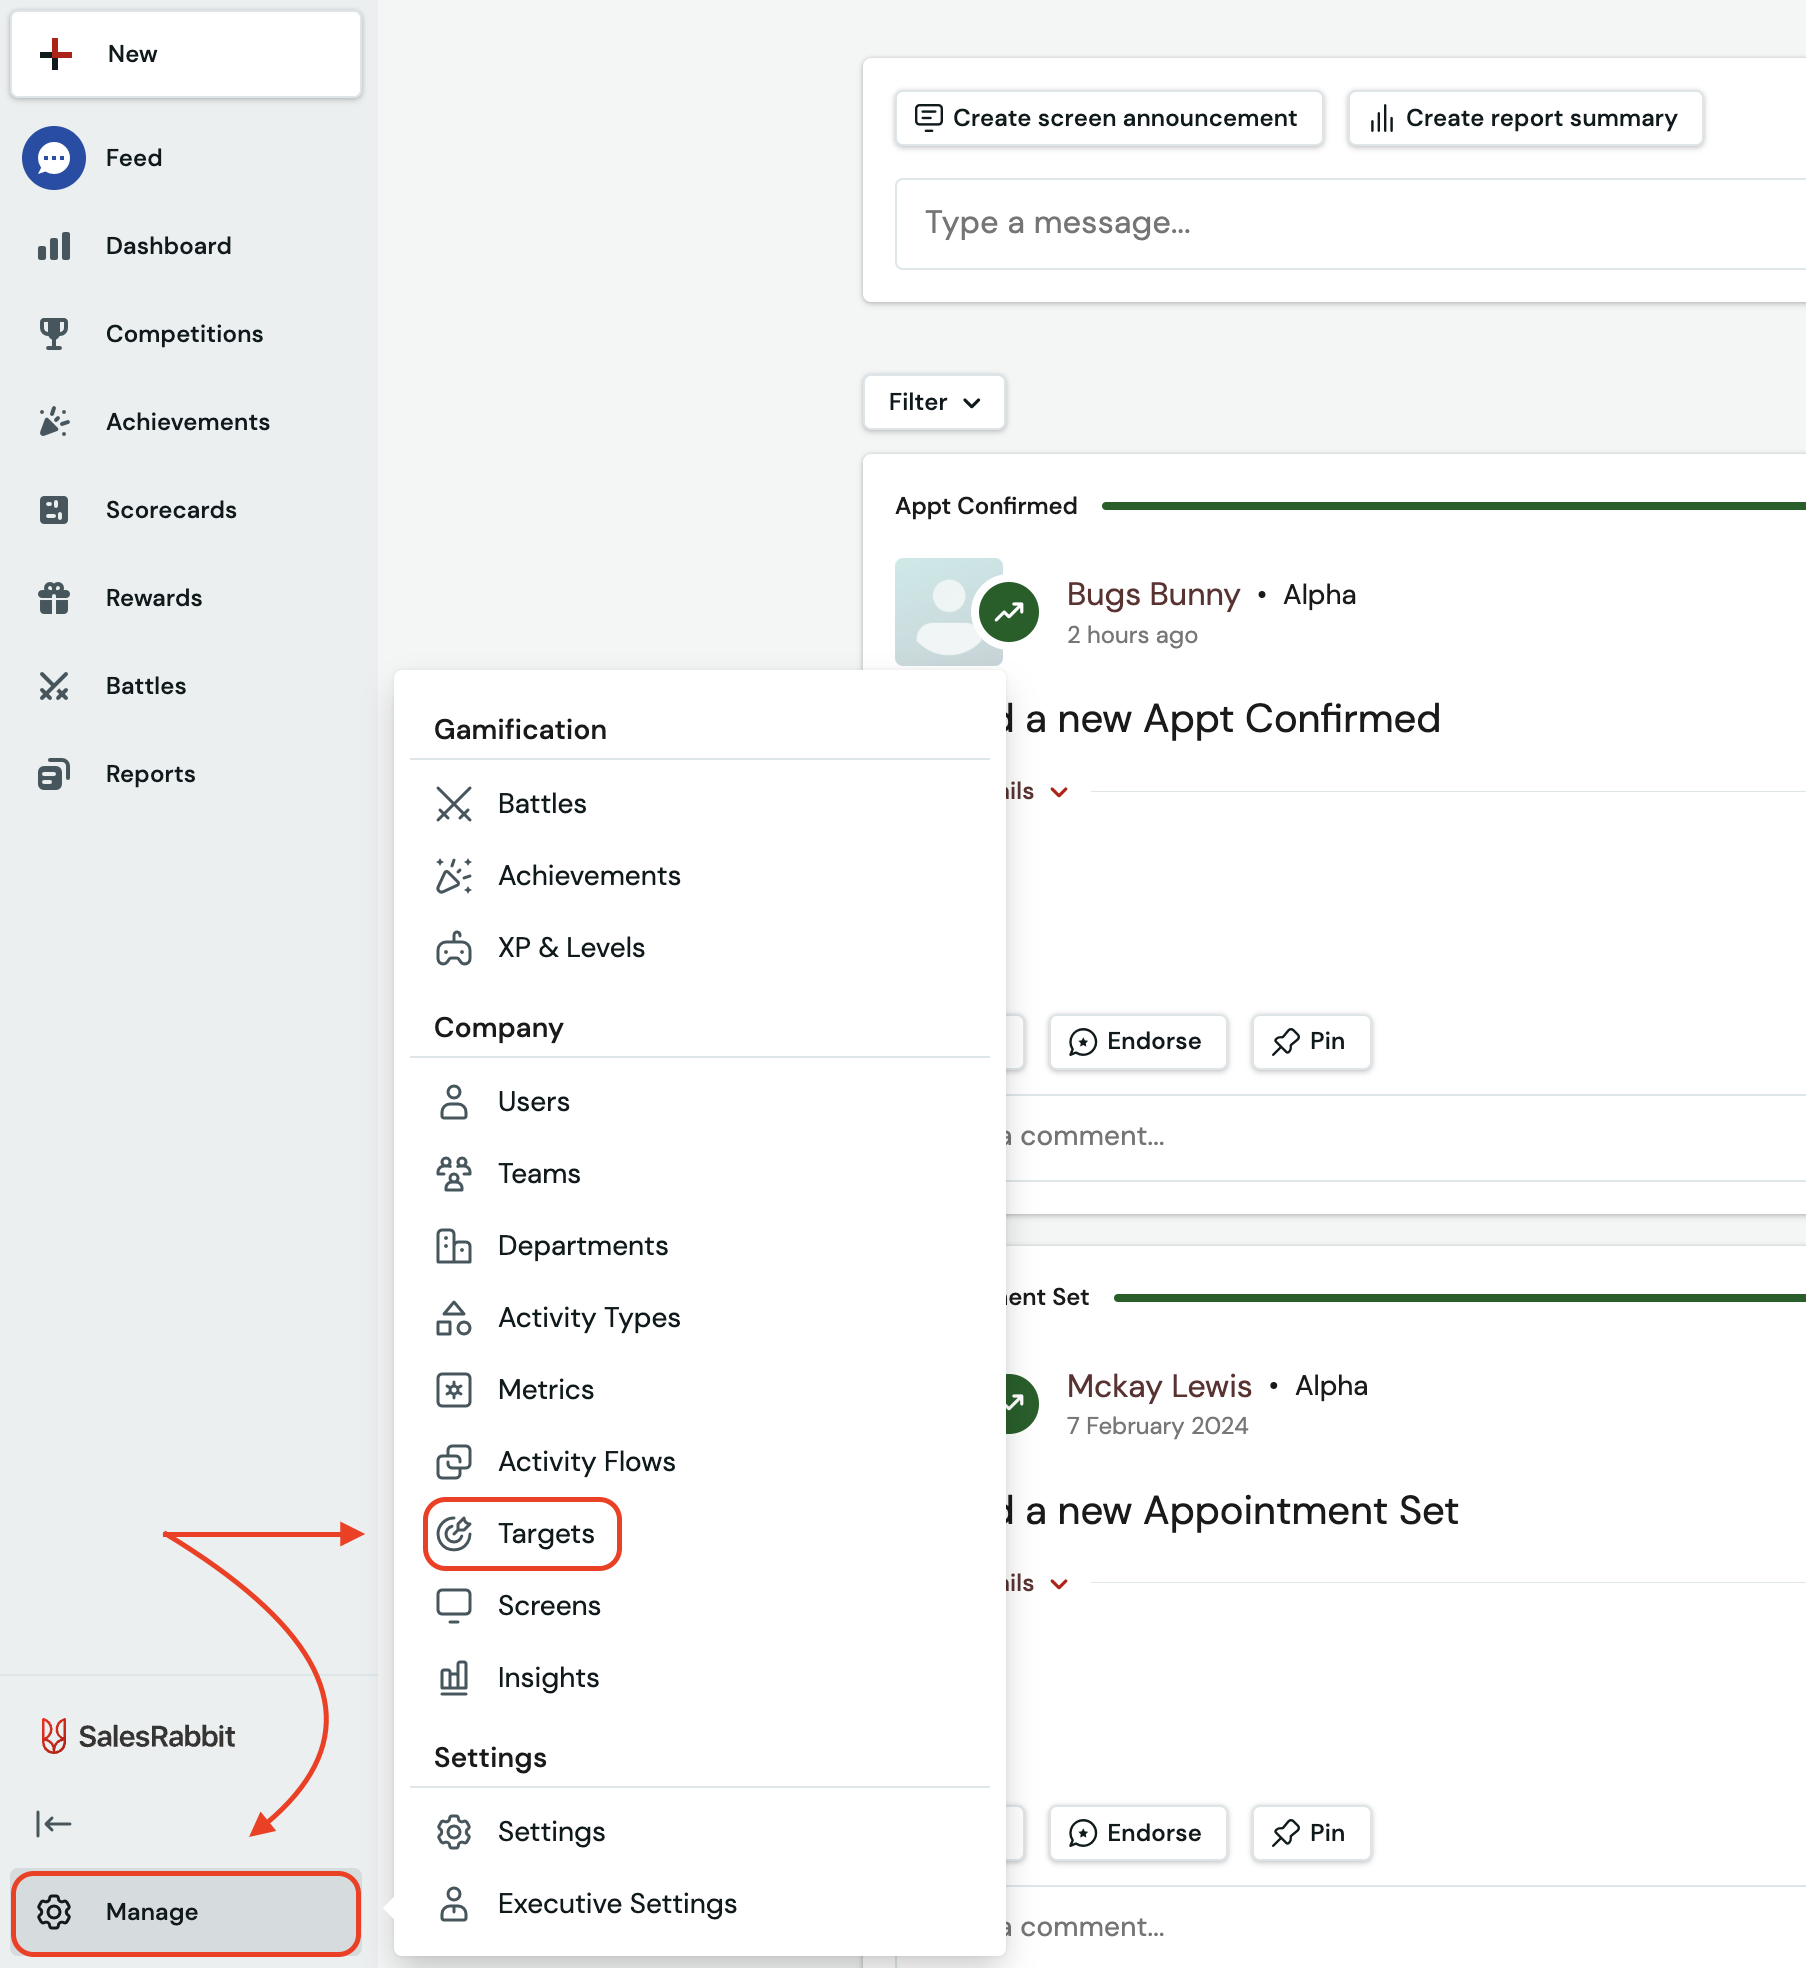Expand details chevron under Appointment Set post
Screen dimensions: 1806x1968
1060,1584
